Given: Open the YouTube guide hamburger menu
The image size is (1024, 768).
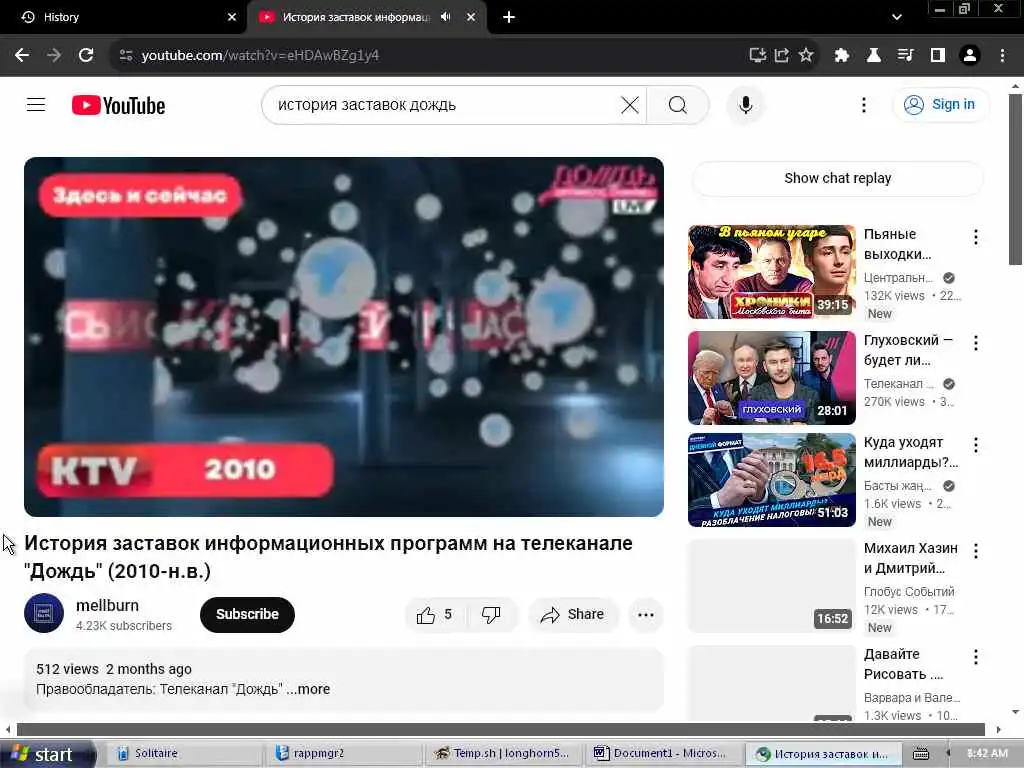Looking at the screenshot, I should (36, 104).
